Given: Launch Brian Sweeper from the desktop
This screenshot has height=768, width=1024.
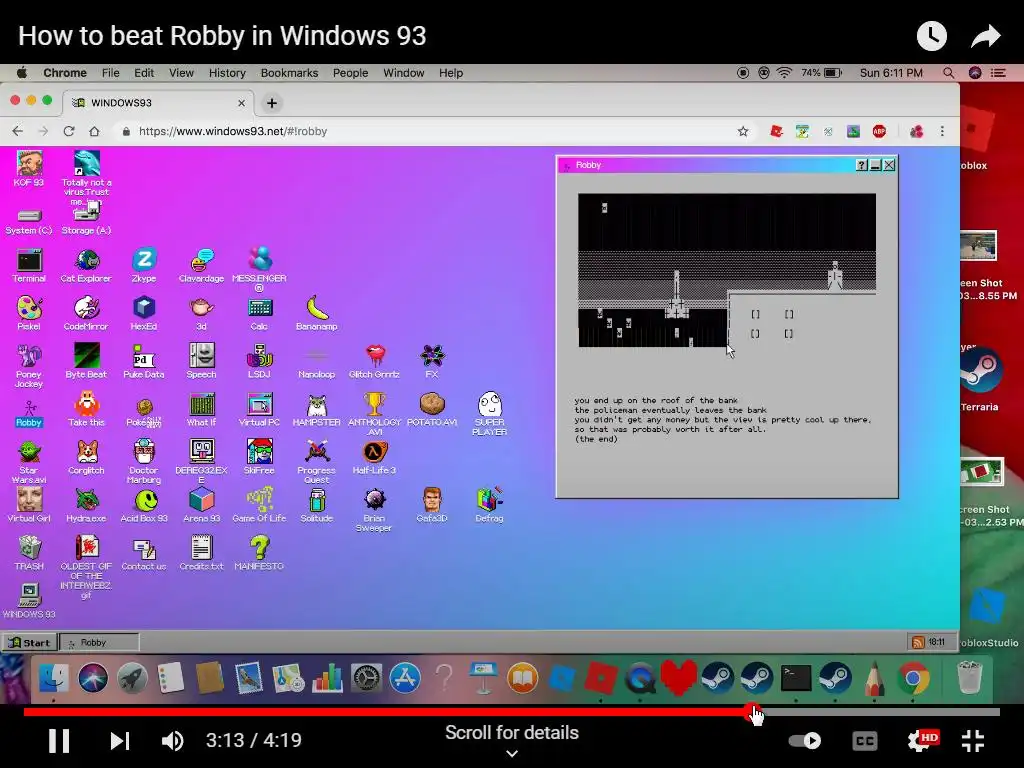Looking at the screenshot, I should point(374,509).
